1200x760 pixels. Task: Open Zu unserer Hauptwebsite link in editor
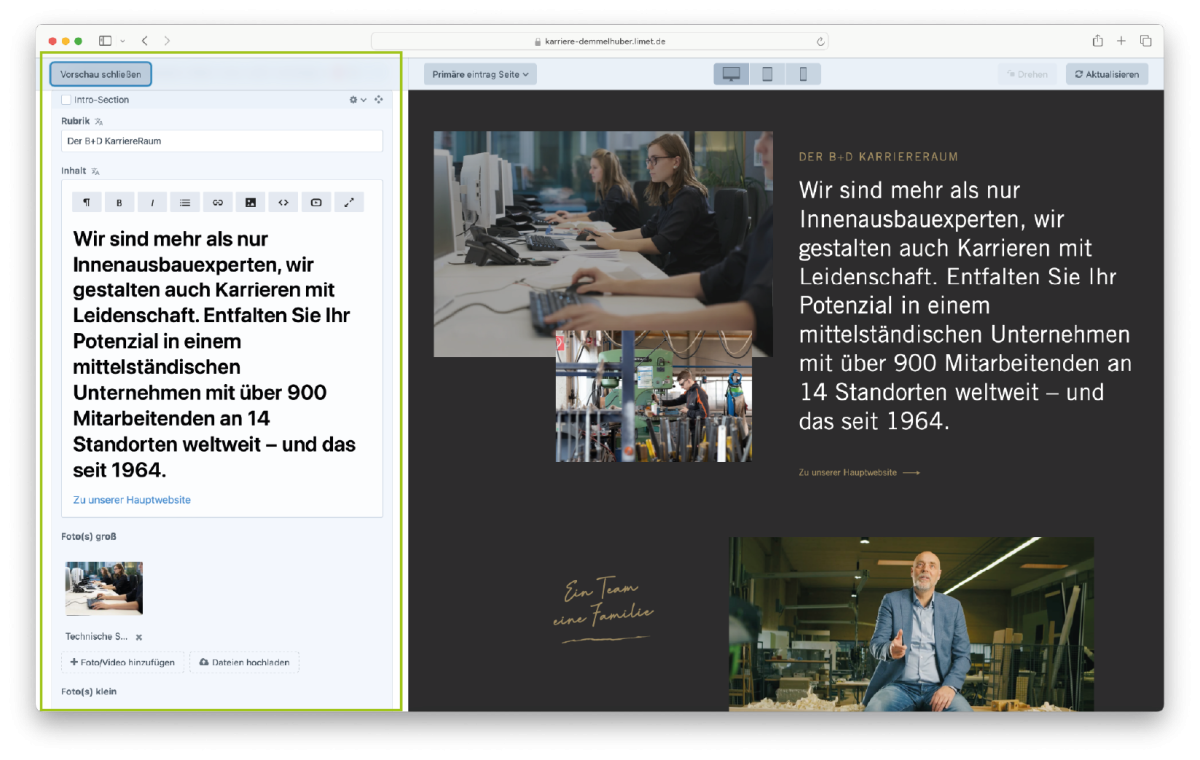click(x=132, y=500)
